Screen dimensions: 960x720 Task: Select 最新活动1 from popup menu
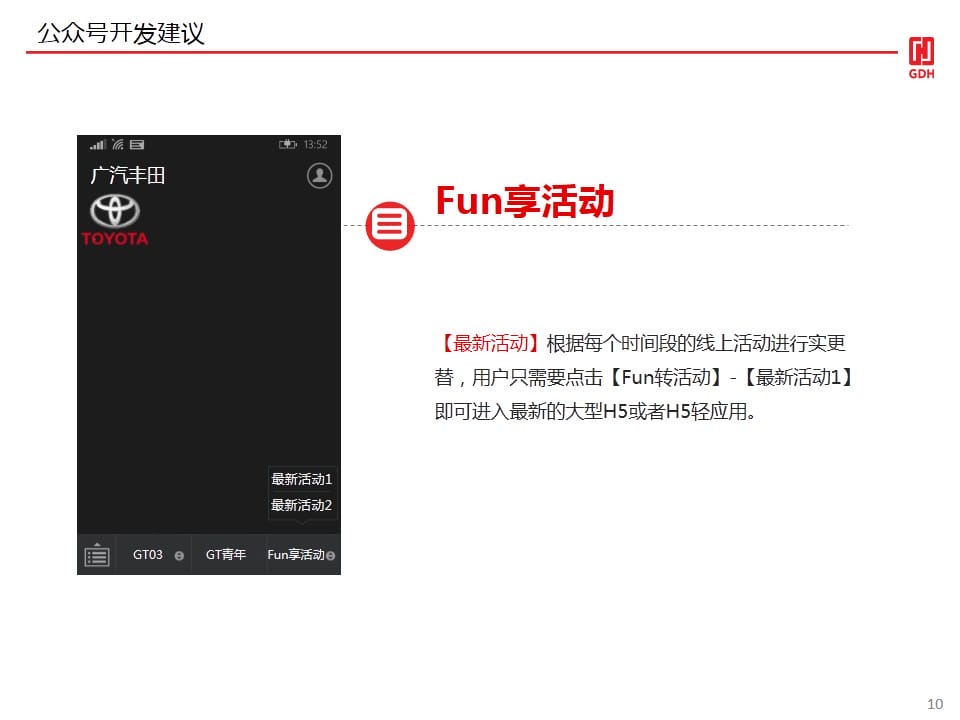(302, 479)
